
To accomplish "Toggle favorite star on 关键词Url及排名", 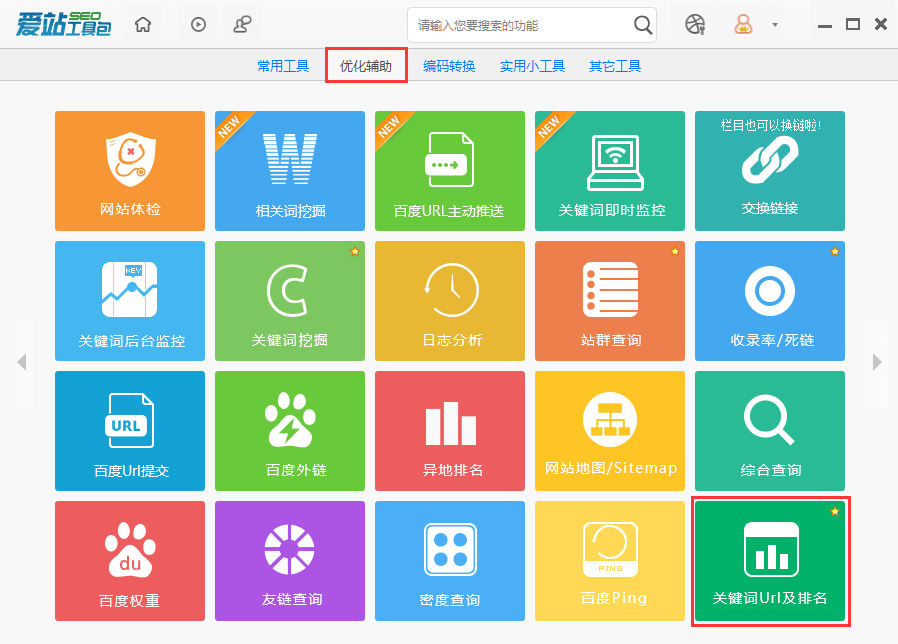I will [x=834, y=511].
